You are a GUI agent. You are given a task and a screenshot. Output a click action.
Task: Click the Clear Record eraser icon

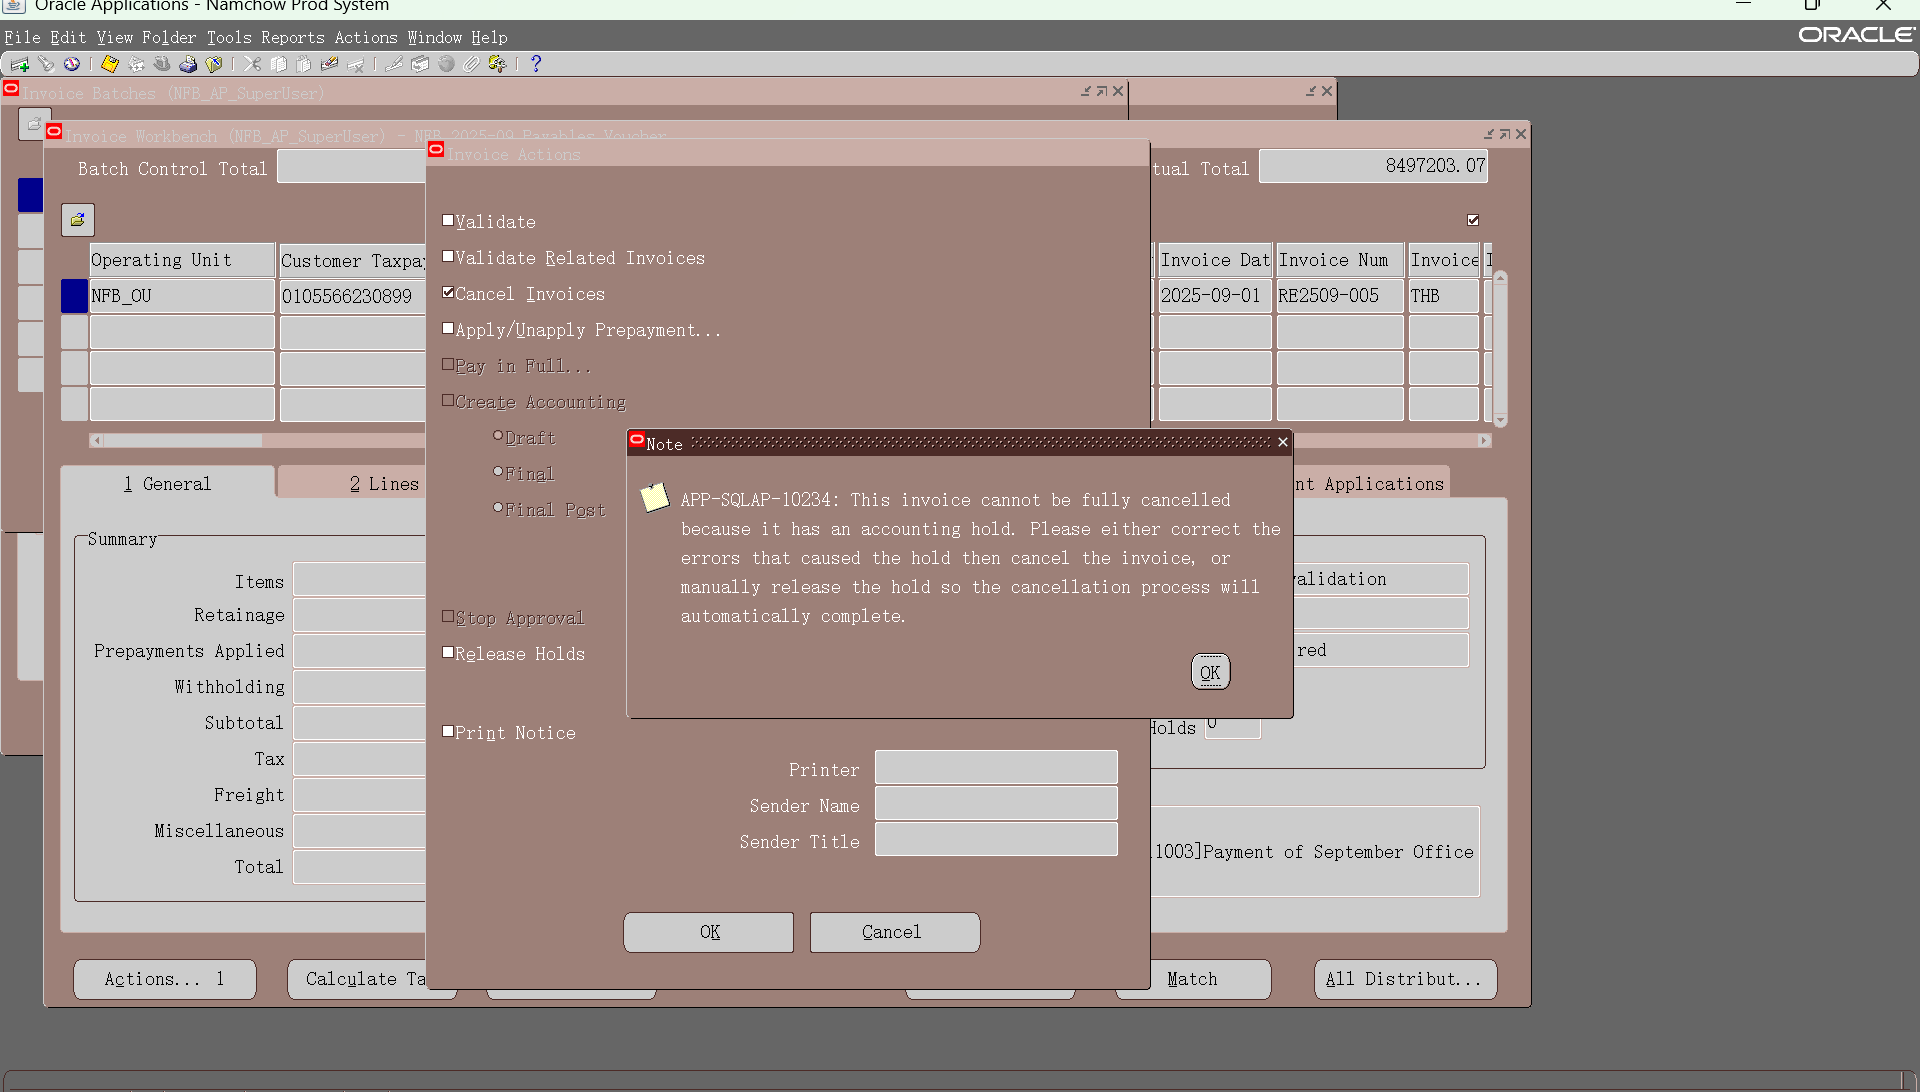pos(329,64)
